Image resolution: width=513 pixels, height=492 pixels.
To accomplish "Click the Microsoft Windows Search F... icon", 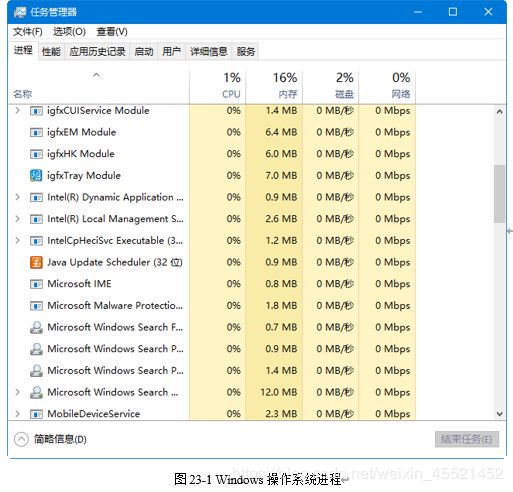I will coord(36,327).
